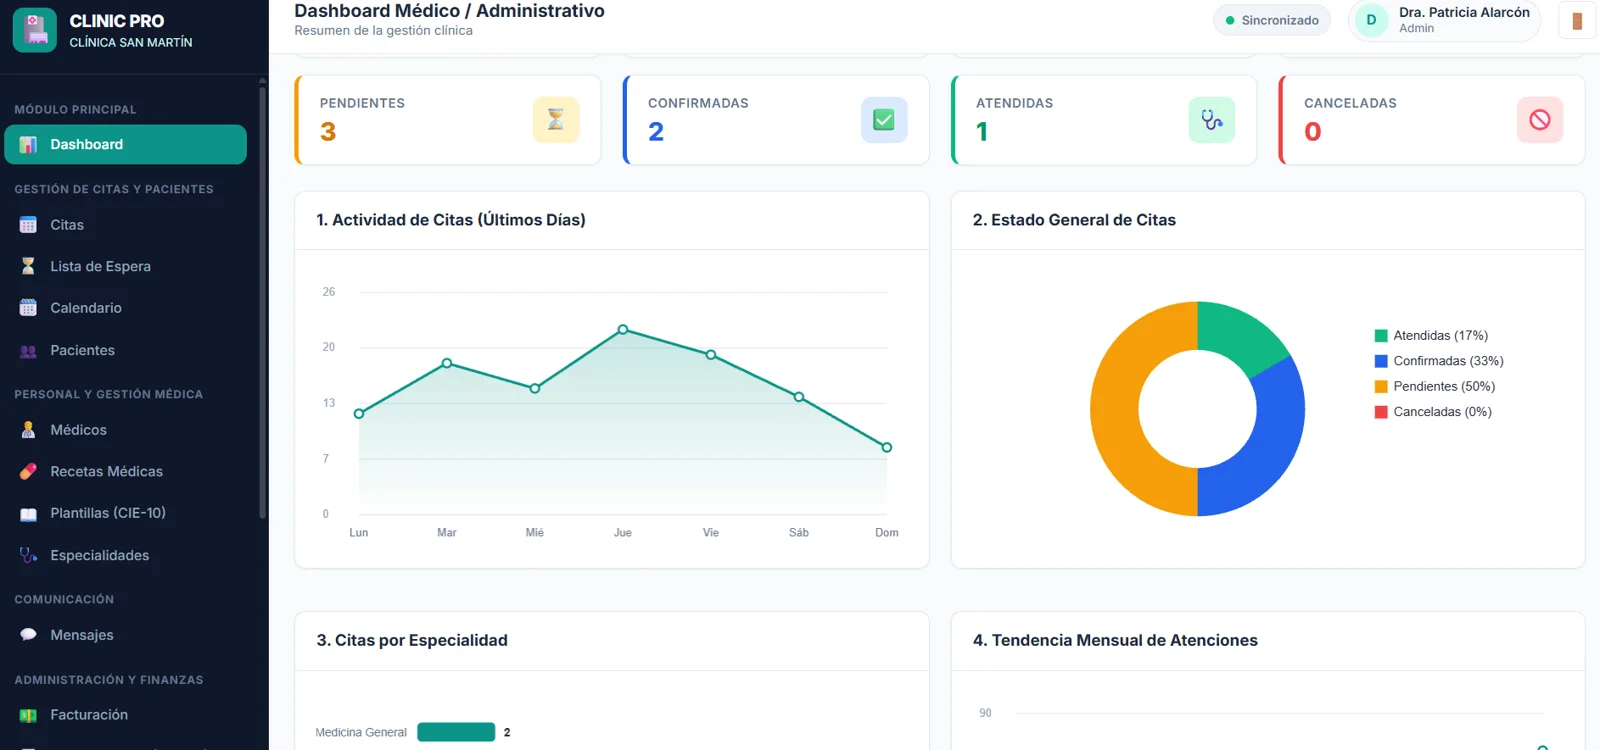Open the Dashboard menu item

pyautogui.click(x=125, y=144)
